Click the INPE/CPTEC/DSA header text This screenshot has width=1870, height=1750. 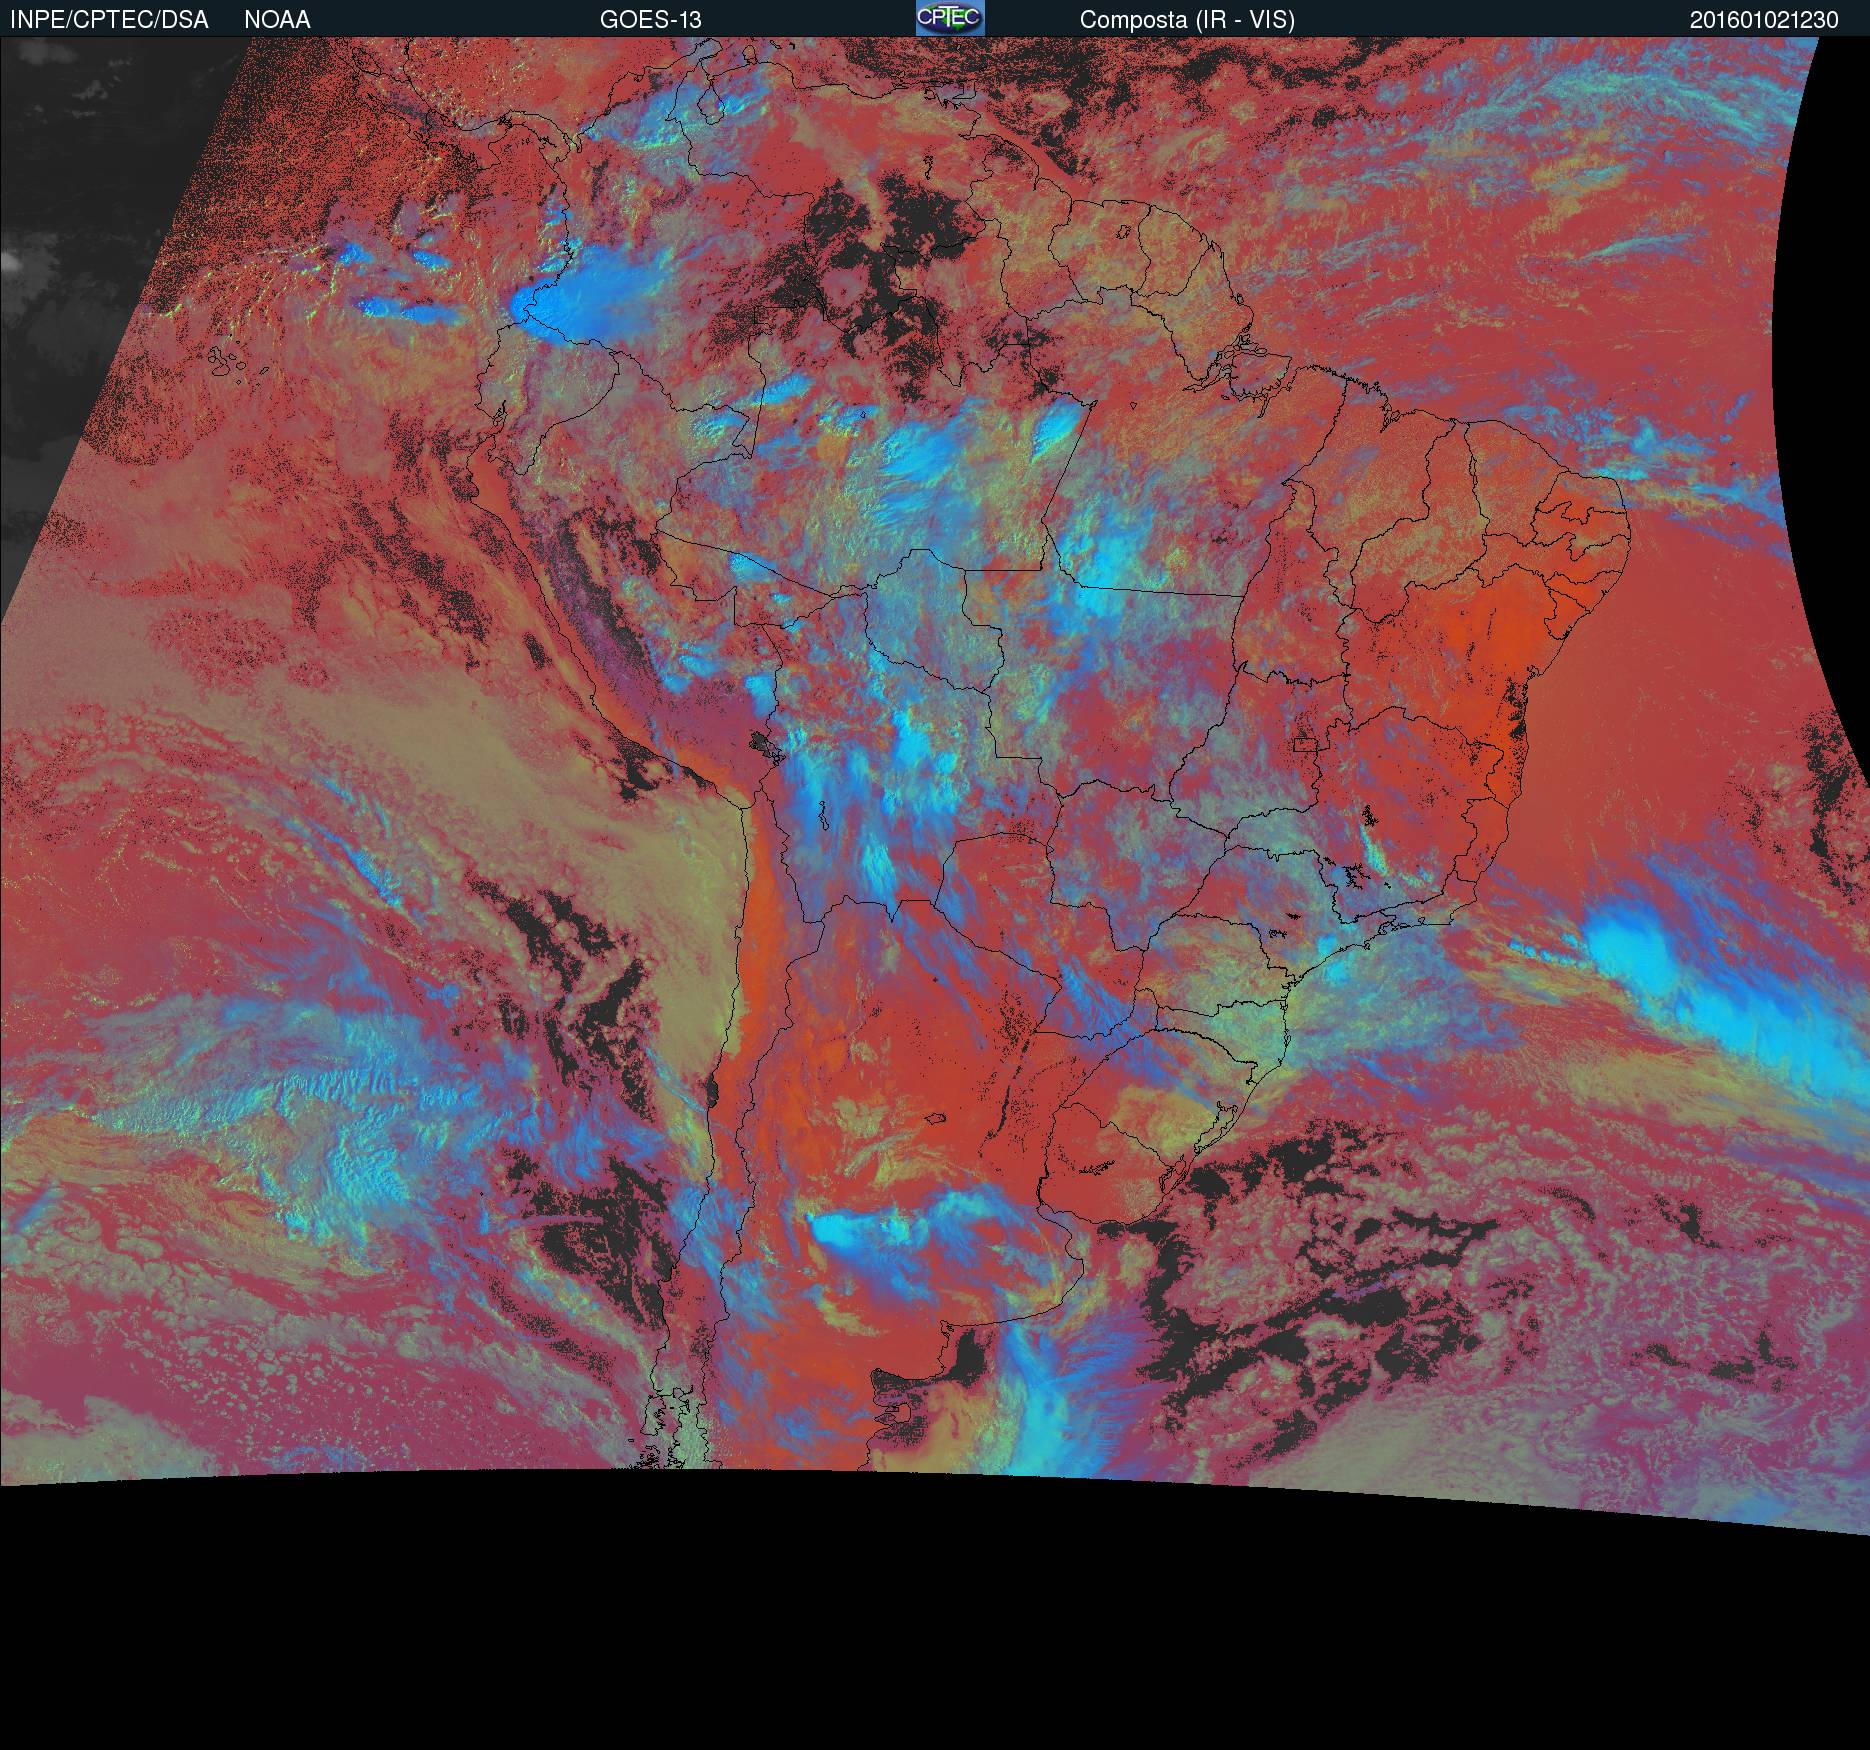tap(109, 20)
